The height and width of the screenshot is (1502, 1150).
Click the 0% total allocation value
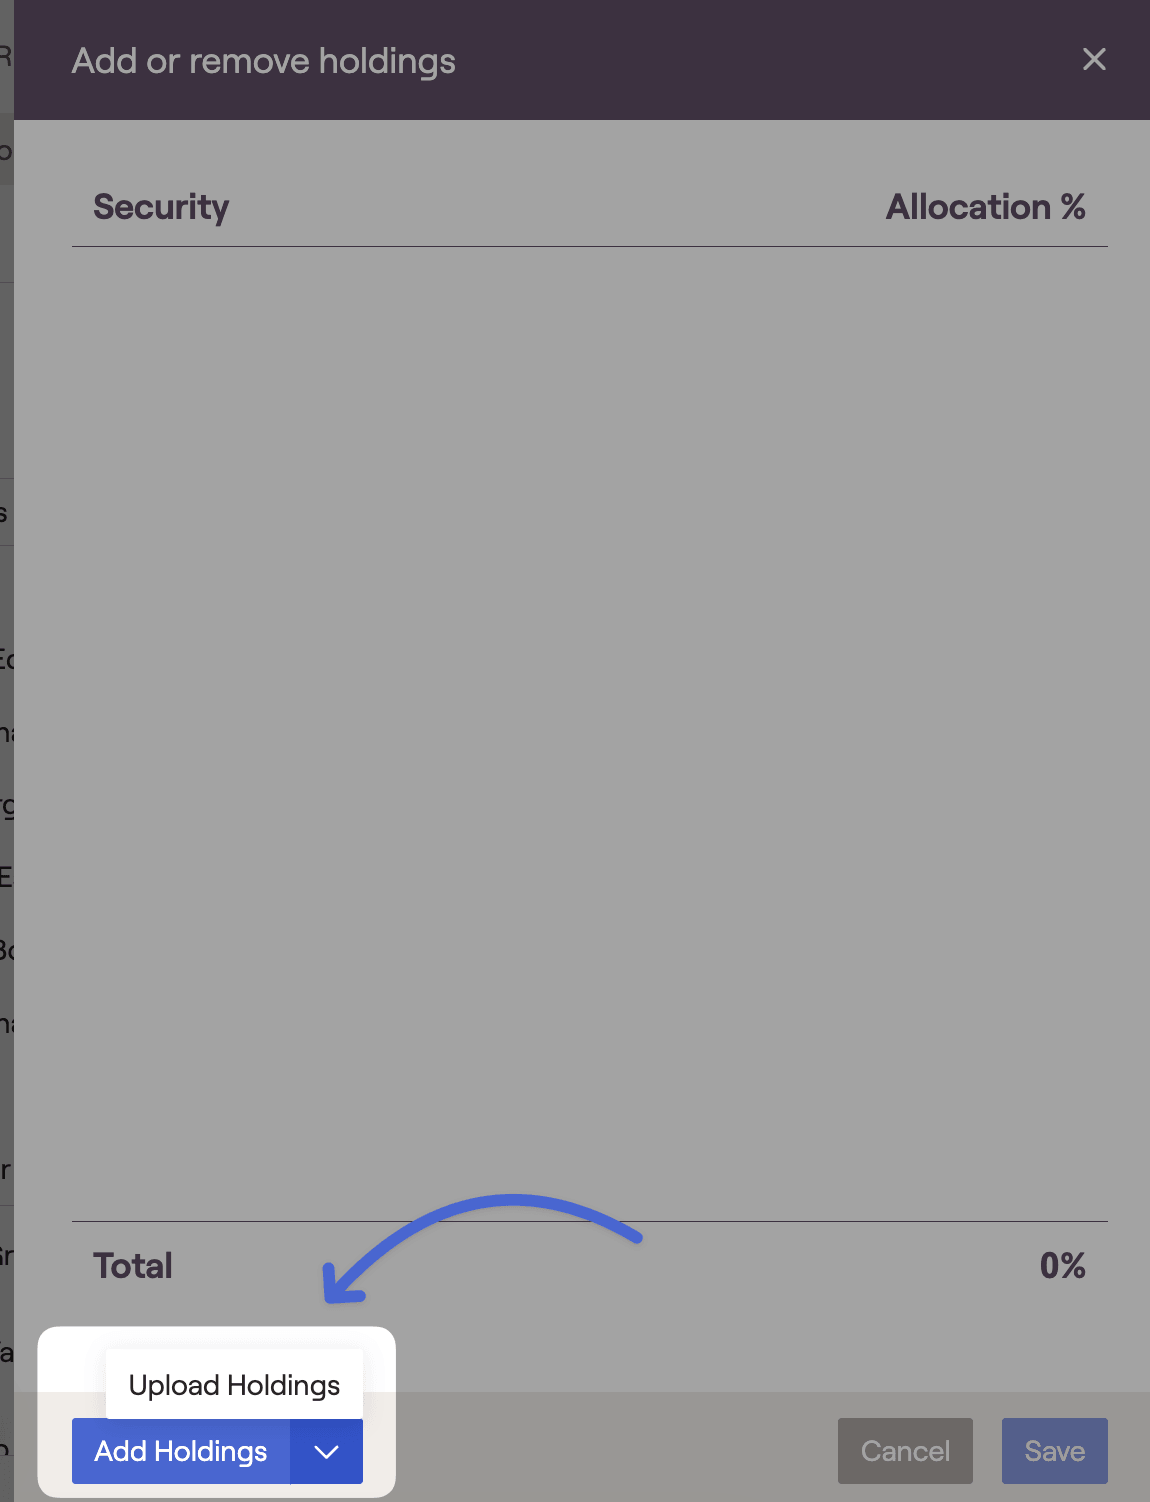[1062, 1266]
